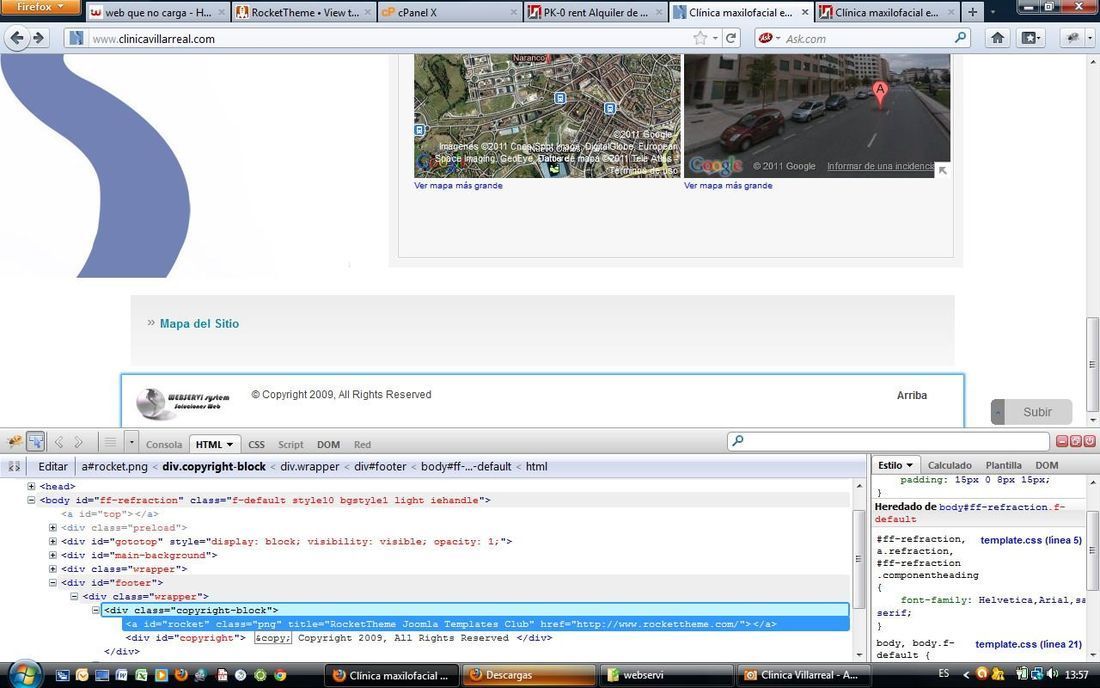Open bookmarks toolbar icon
The image size is (1100, 688).
tap(1030, 38)
